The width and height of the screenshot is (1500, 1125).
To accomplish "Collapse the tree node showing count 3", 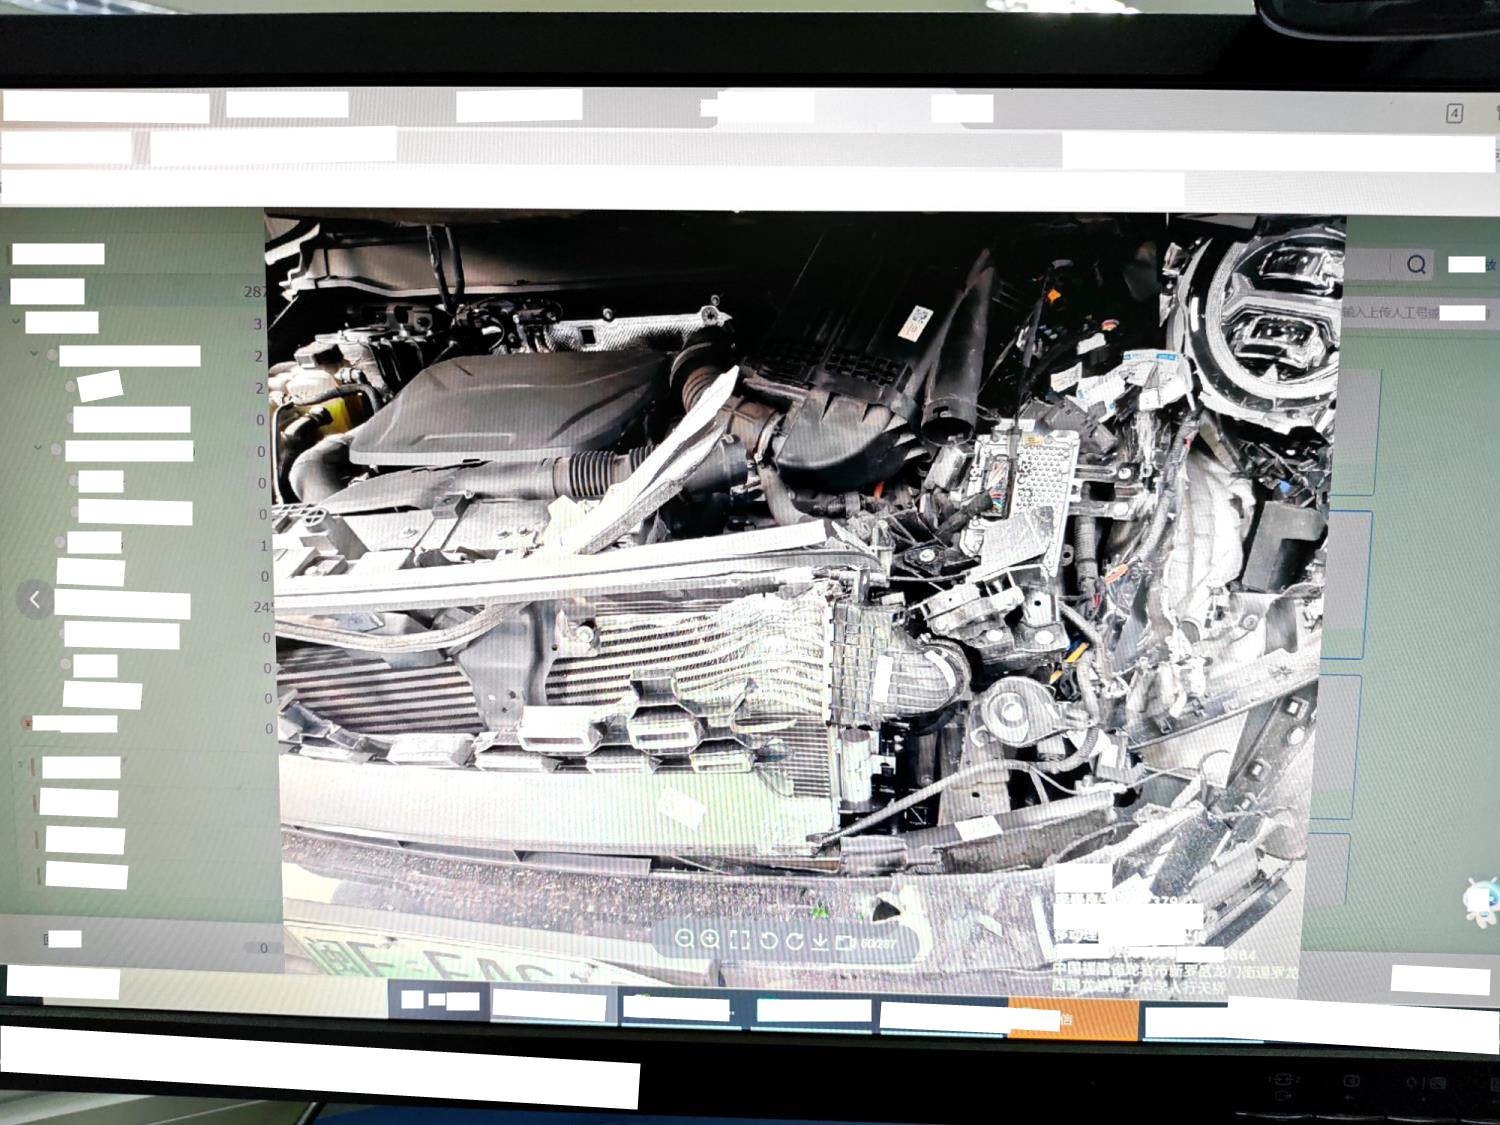I will coord(16,322).
